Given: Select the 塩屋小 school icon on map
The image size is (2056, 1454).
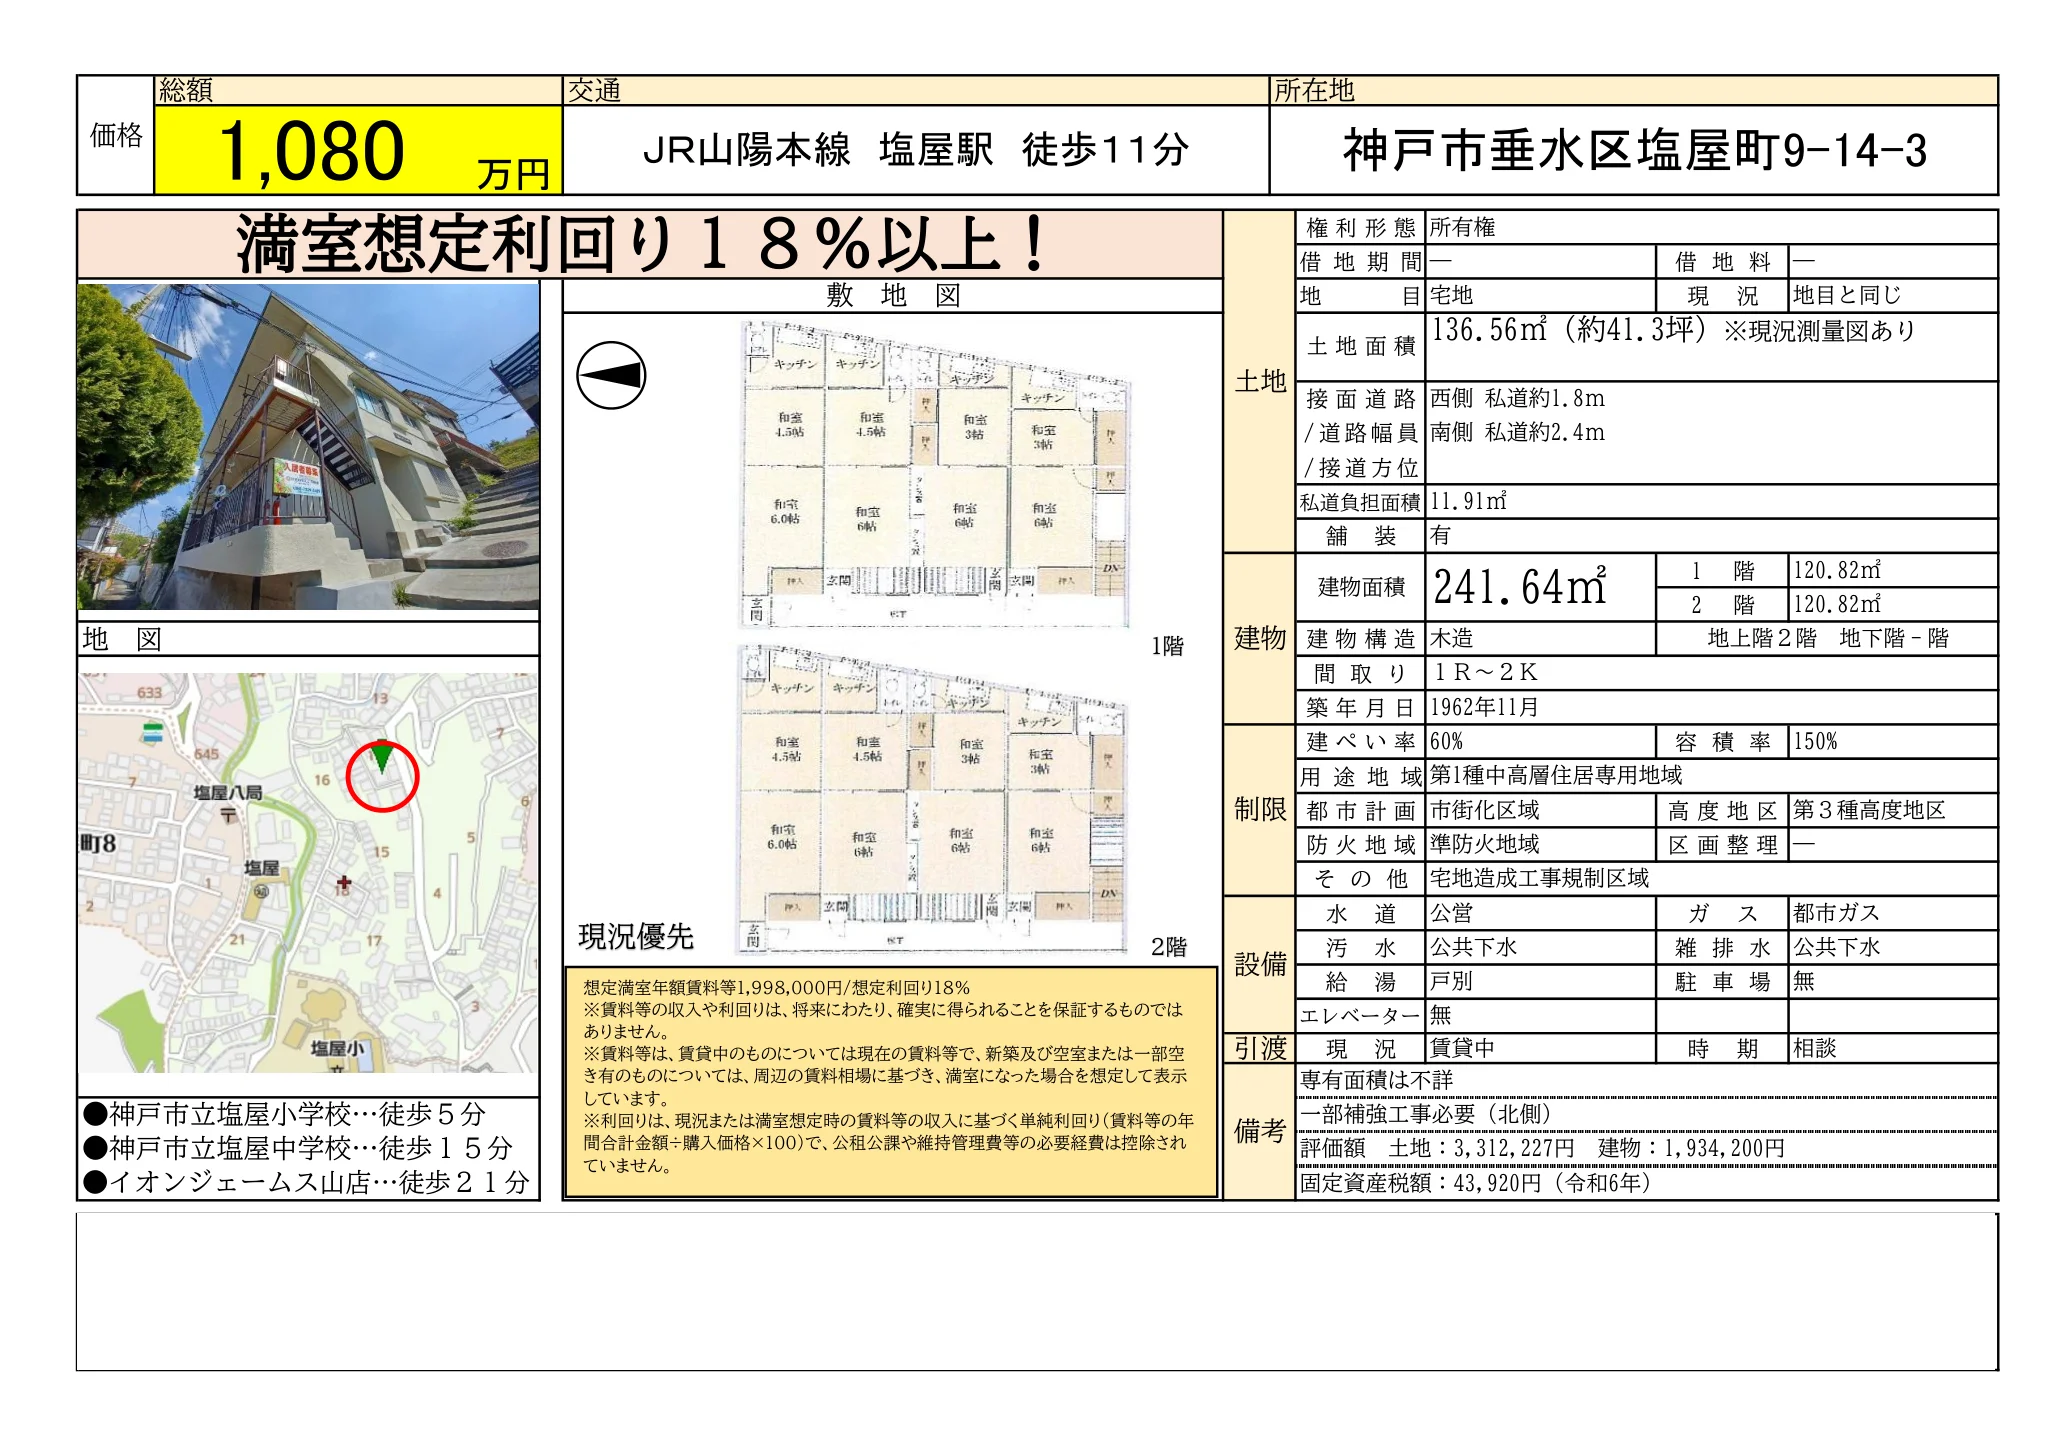Looking at the screenshot, I should point(336,1049).
